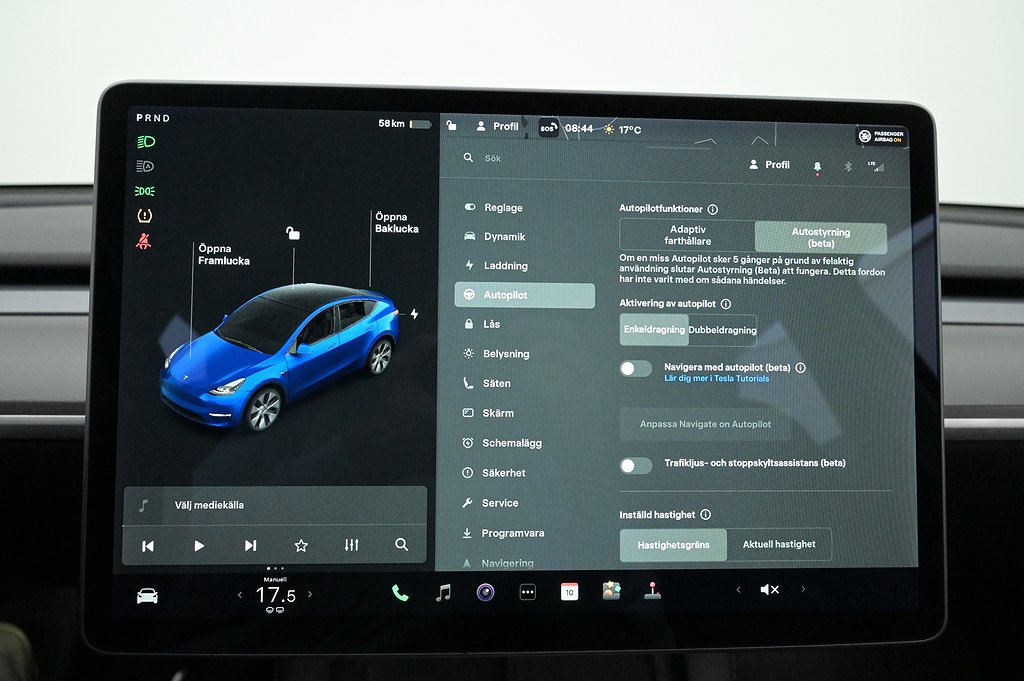This screenshot has width=1024, height=681.
Task: Tap the car controls icon
Action: [147, 596]
